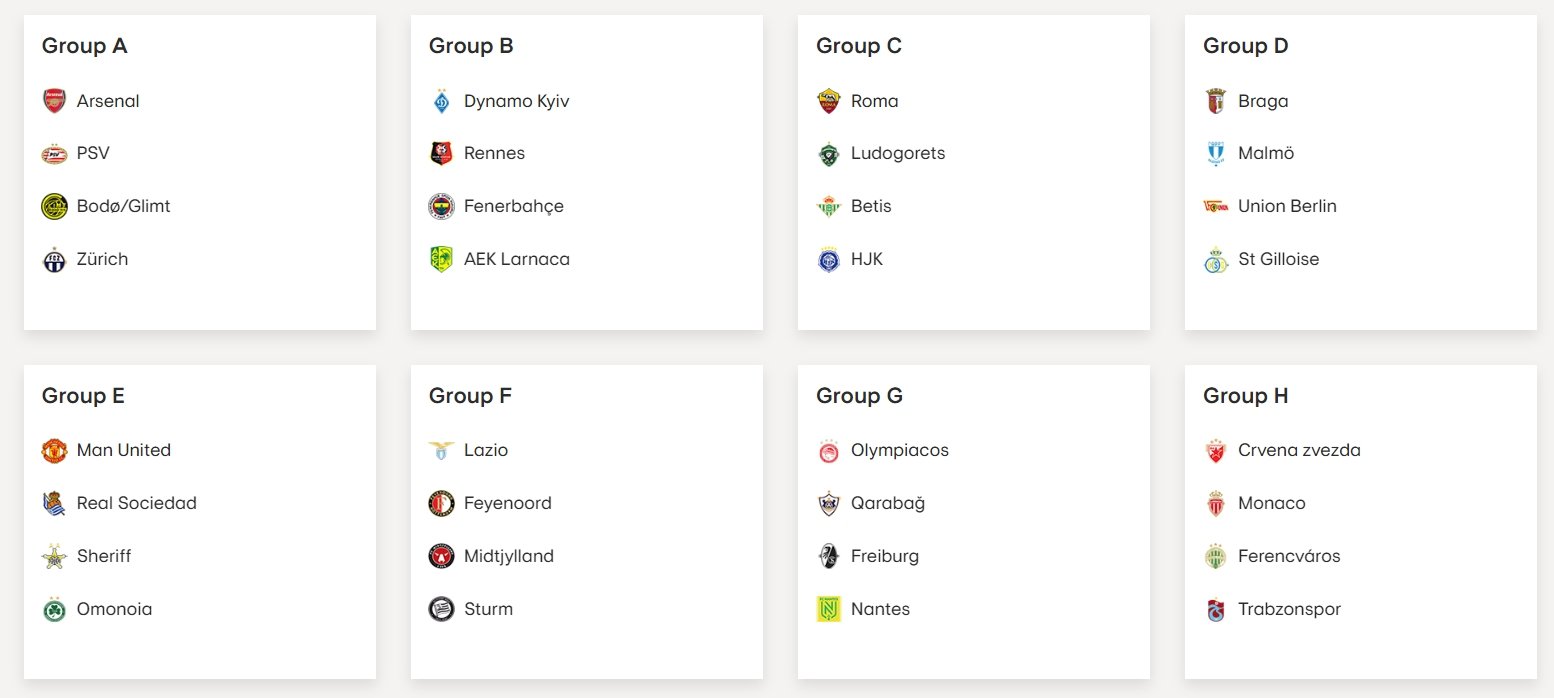
Task: Click the Group G heading
Action: pos(859,396)
